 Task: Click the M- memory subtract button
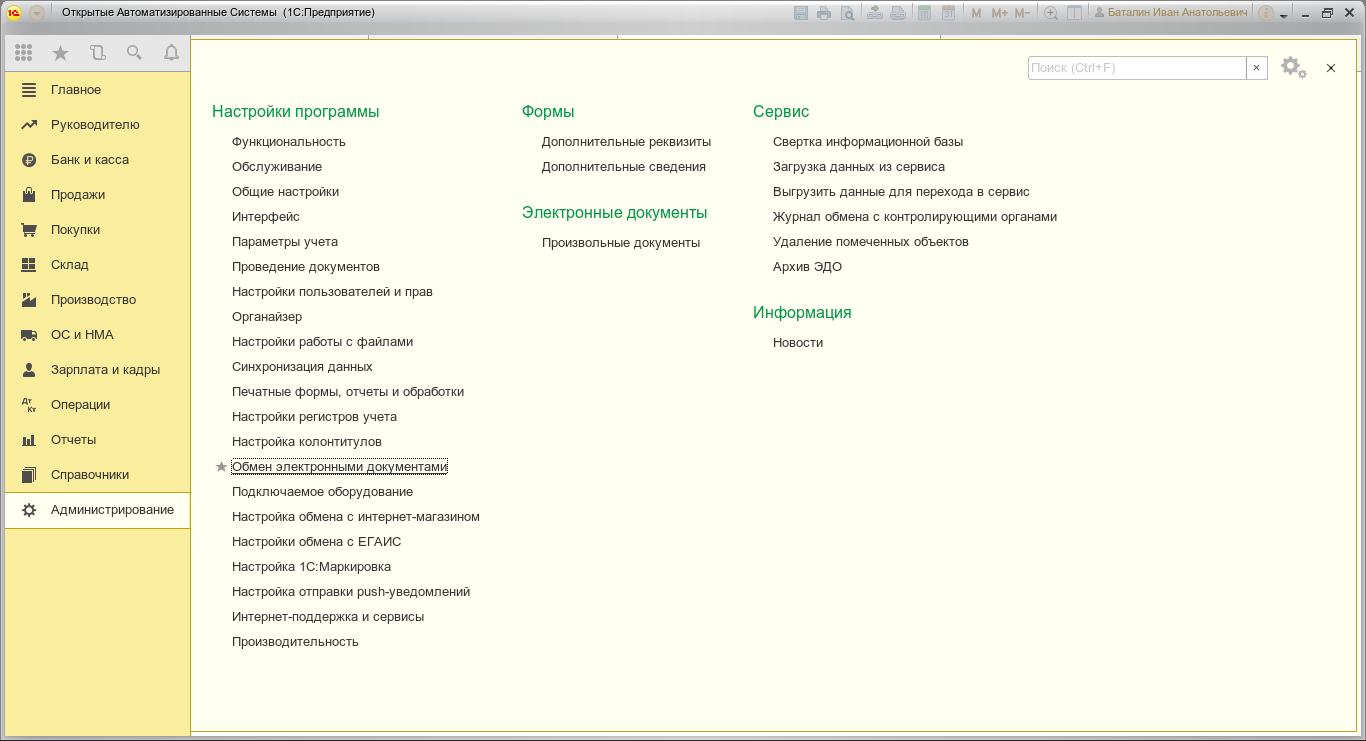click(1022, 13)
